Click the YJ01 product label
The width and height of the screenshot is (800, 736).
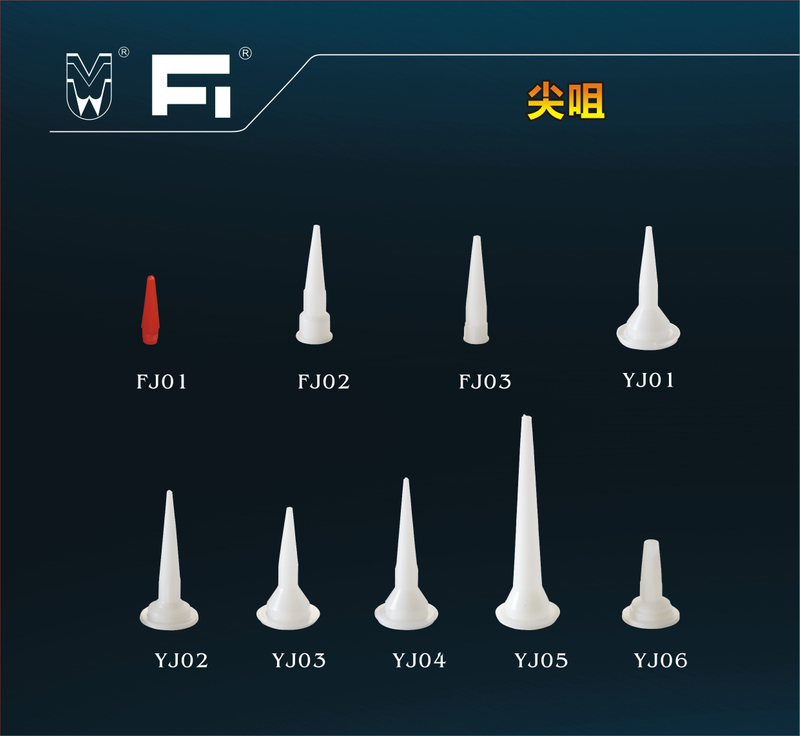[x=648, y=380]
